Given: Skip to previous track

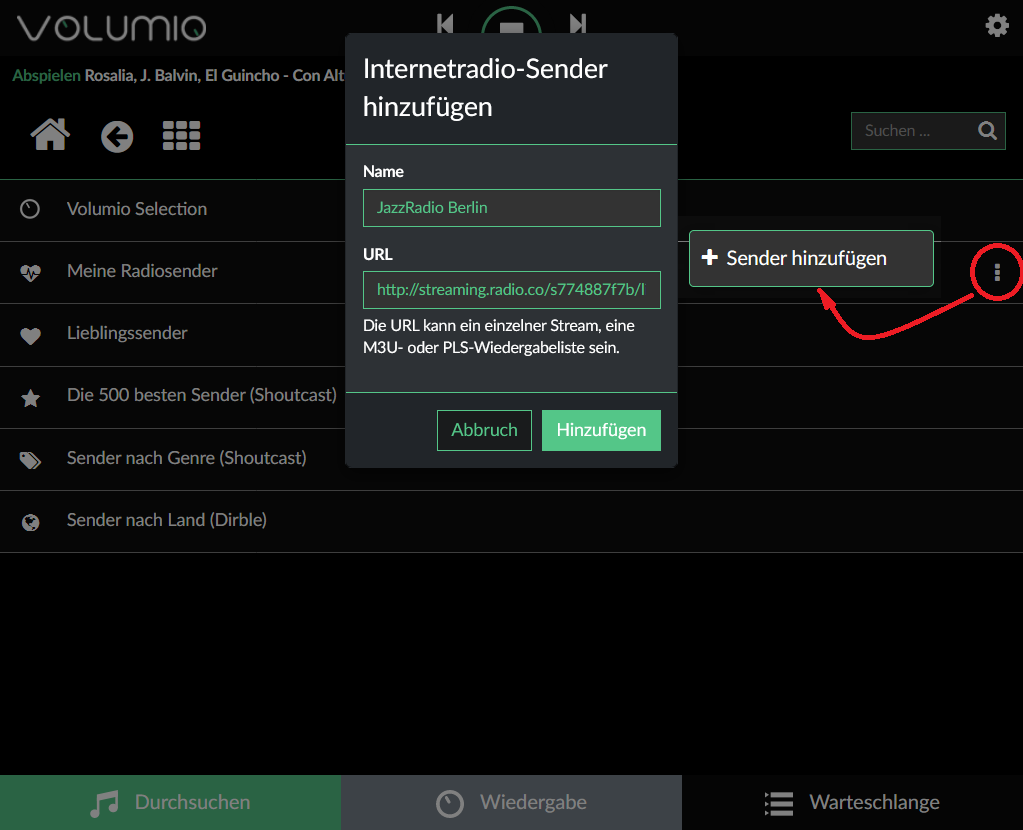Looking at the screenshot, I should pyautogui.click(x=446, y=23).
